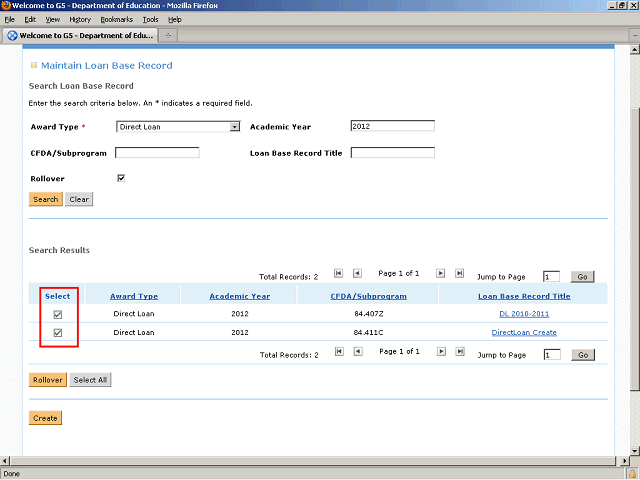Click the upper Go button

[582, 277]
